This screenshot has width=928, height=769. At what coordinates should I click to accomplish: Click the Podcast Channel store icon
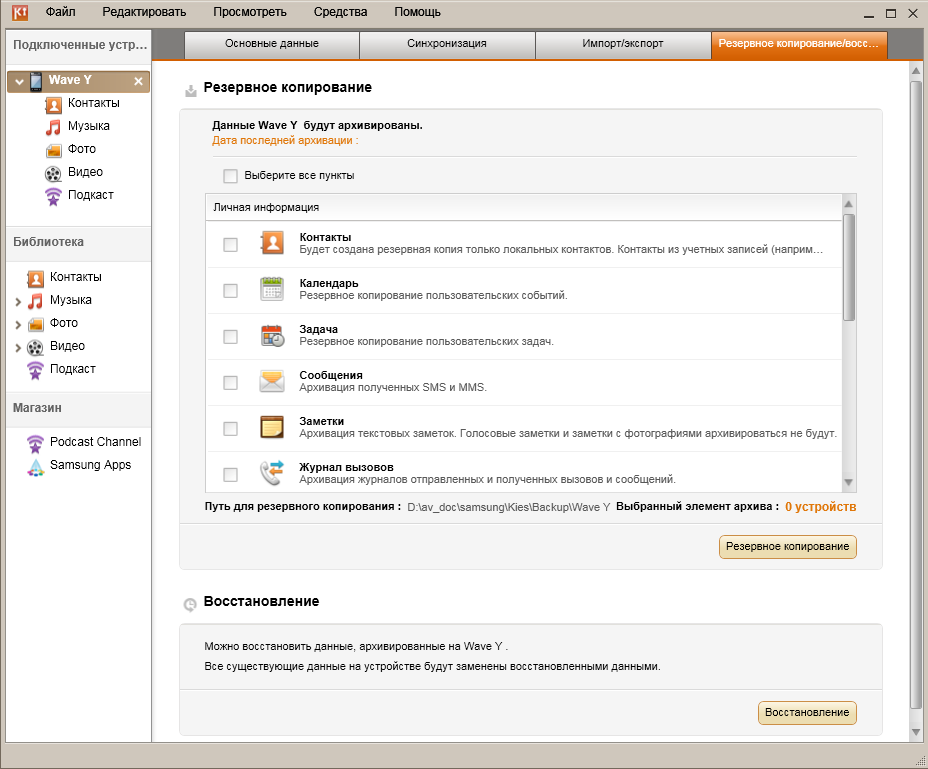tap(35, 442)
